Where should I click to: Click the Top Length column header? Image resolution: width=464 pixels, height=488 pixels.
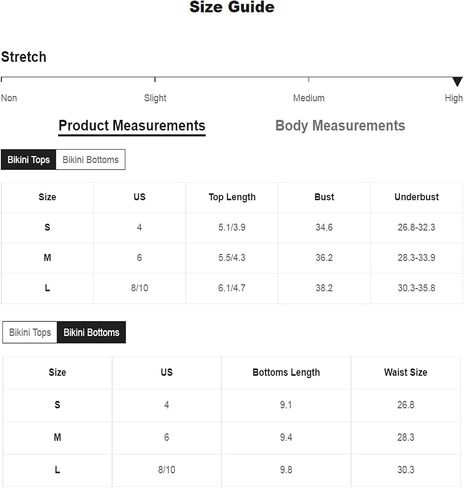click(232, 197)
